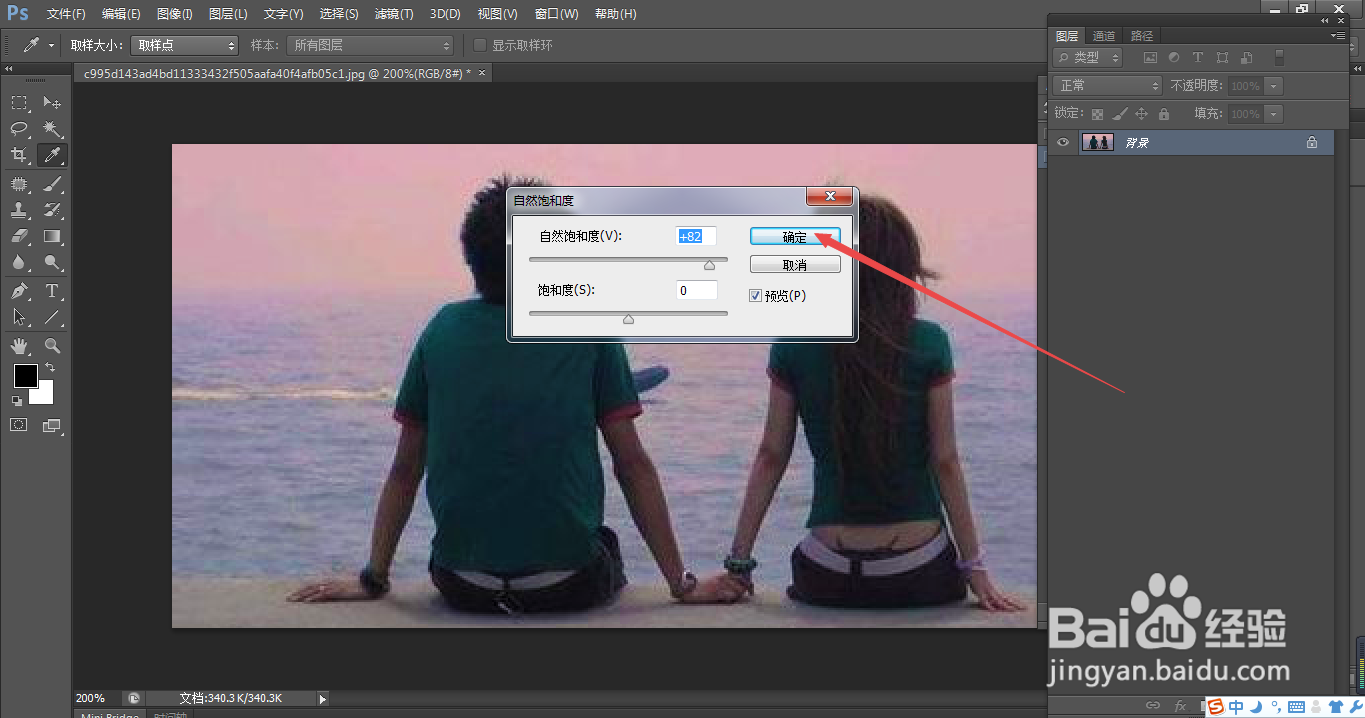Filter layers by type layers
1365x718 pixels.
point(1197,58)
